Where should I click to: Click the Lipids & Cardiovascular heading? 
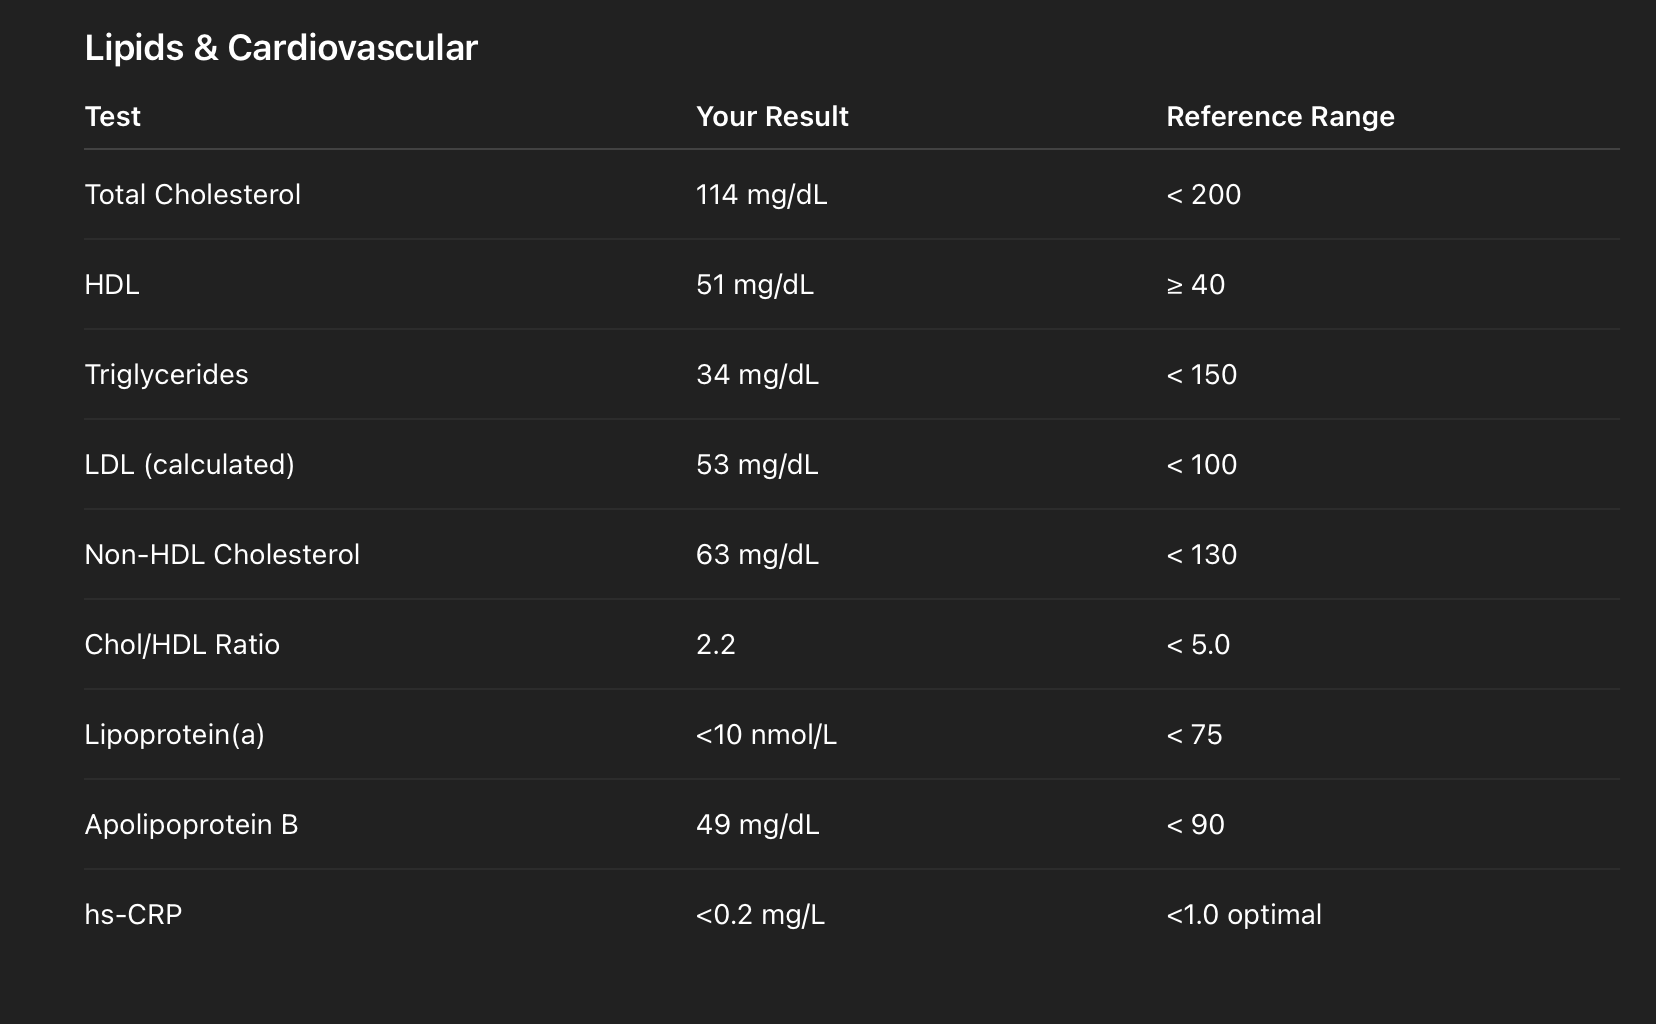[x=281, y=48]
